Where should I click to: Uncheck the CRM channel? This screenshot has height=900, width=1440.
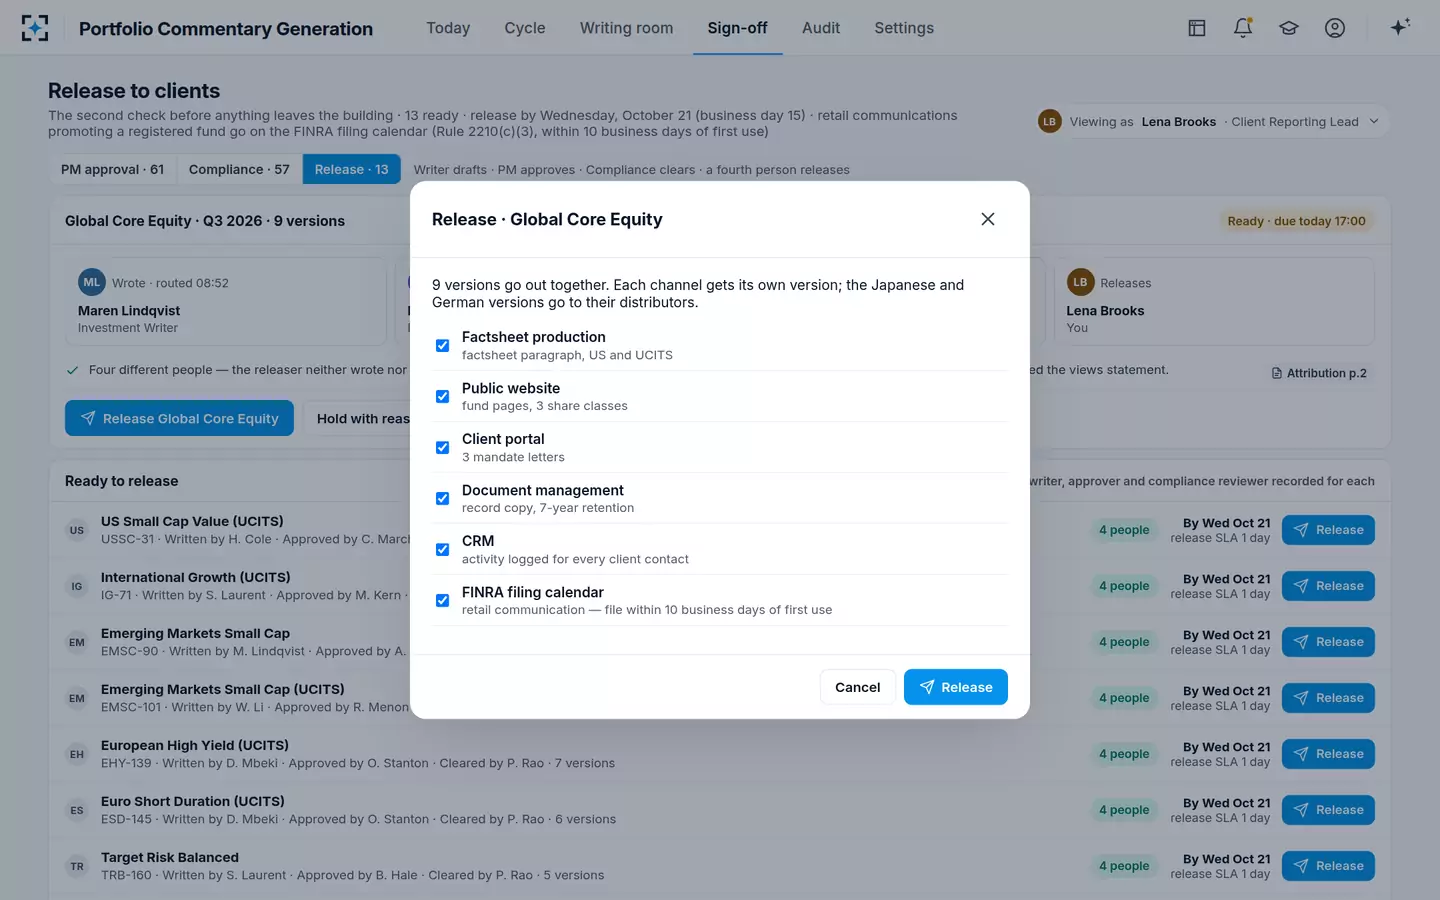442,550
